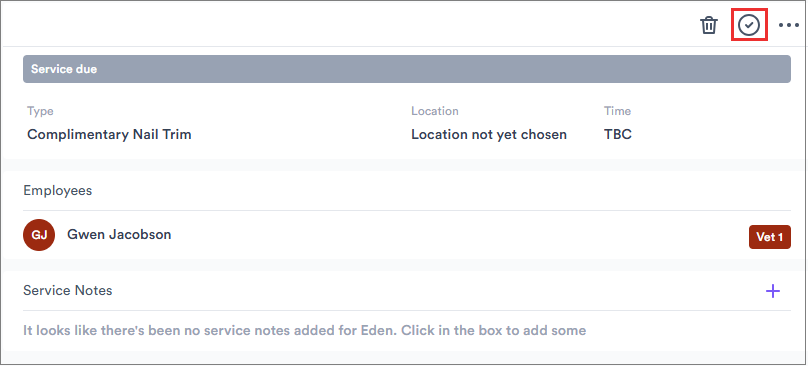Click the empty service notes hint text

point(305,330)
